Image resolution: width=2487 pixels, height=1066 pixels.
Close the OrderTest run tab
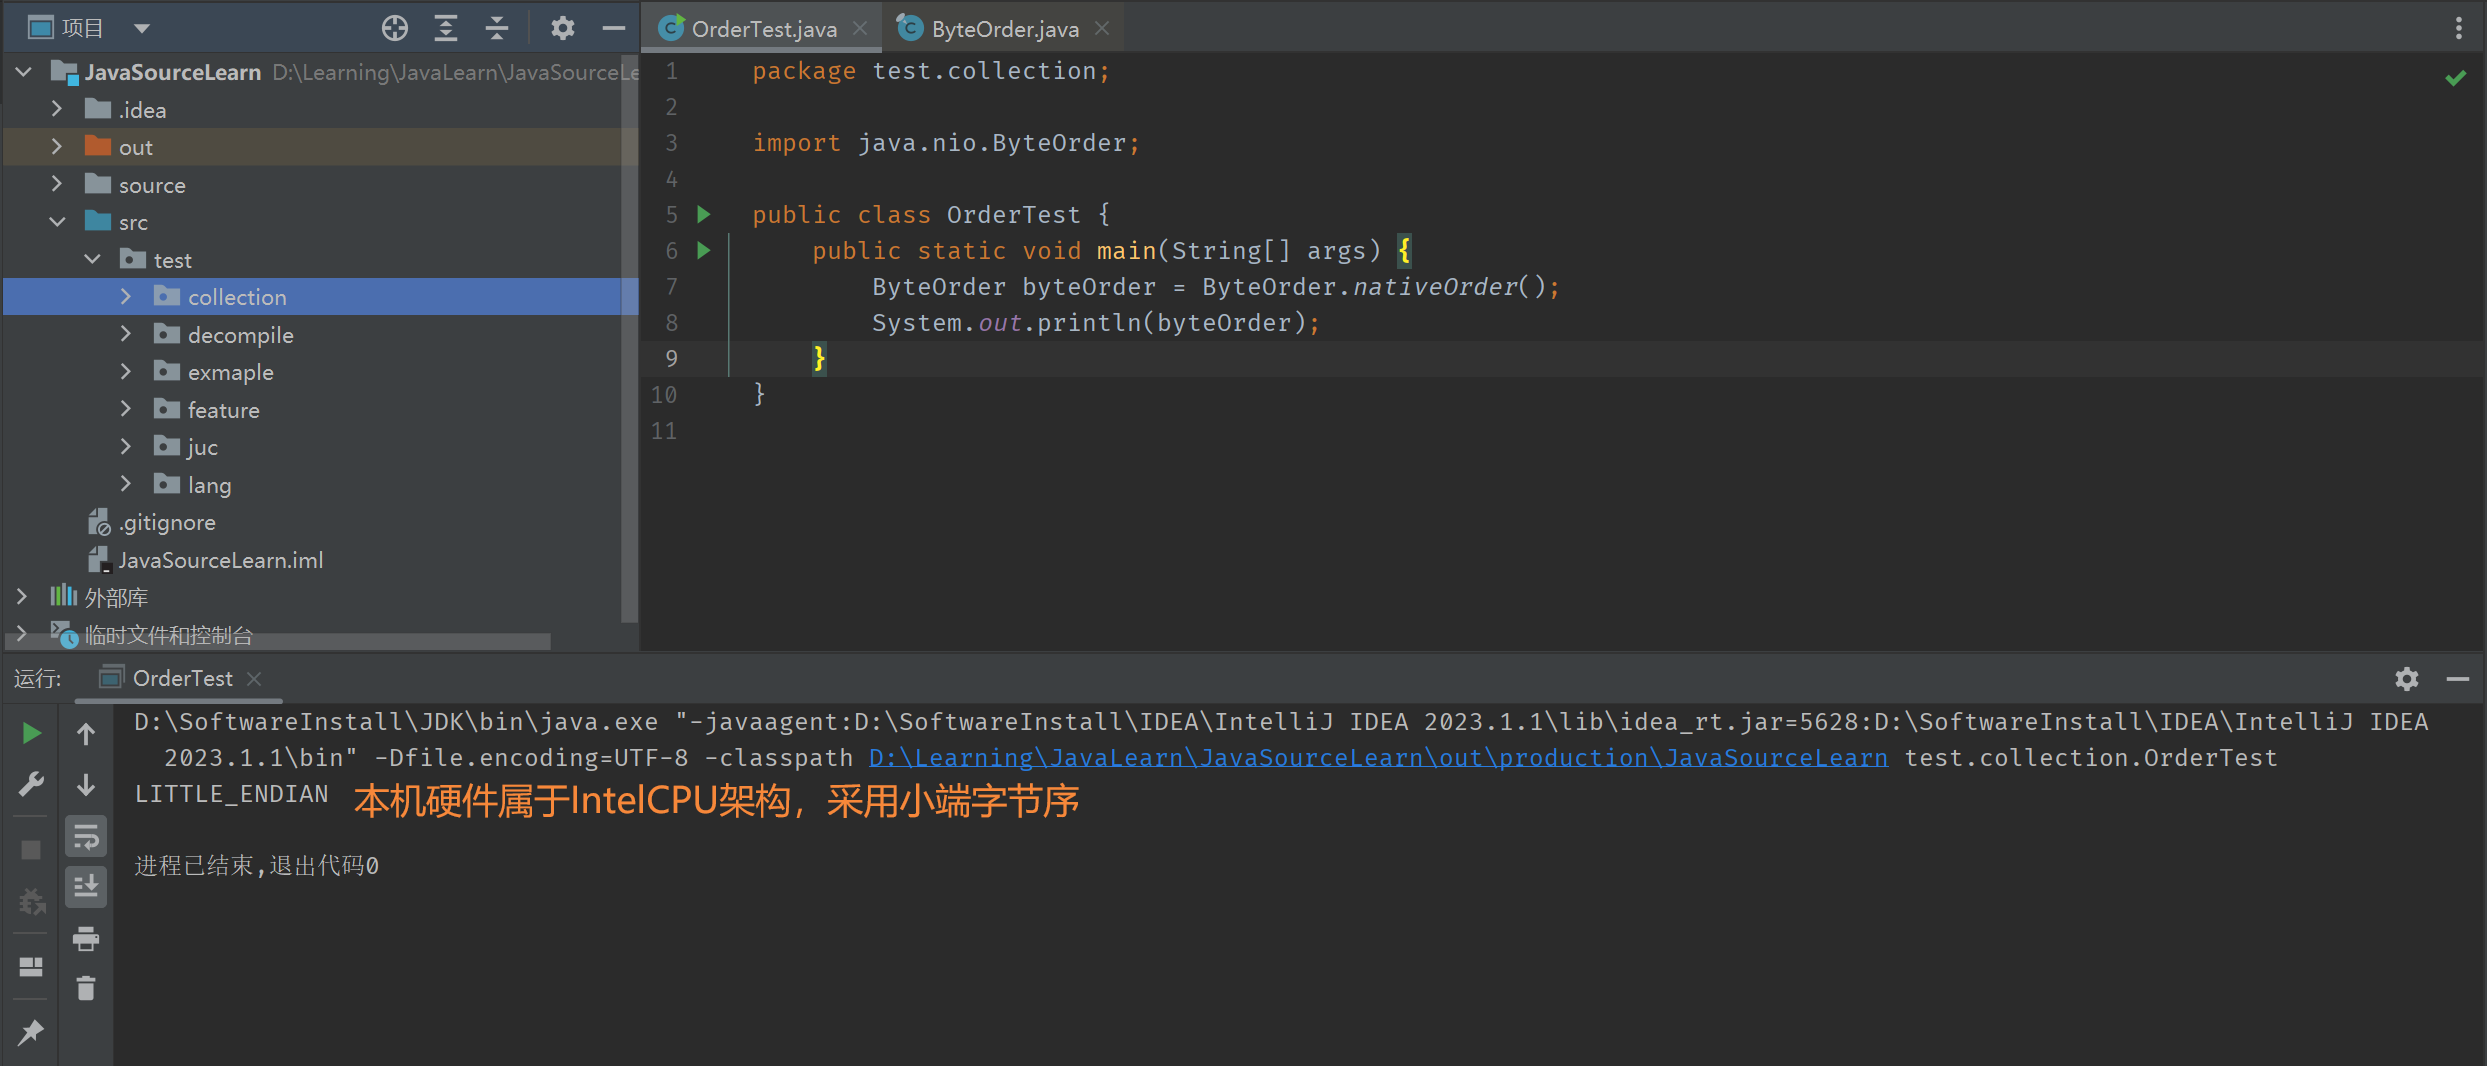click(255, 679)
